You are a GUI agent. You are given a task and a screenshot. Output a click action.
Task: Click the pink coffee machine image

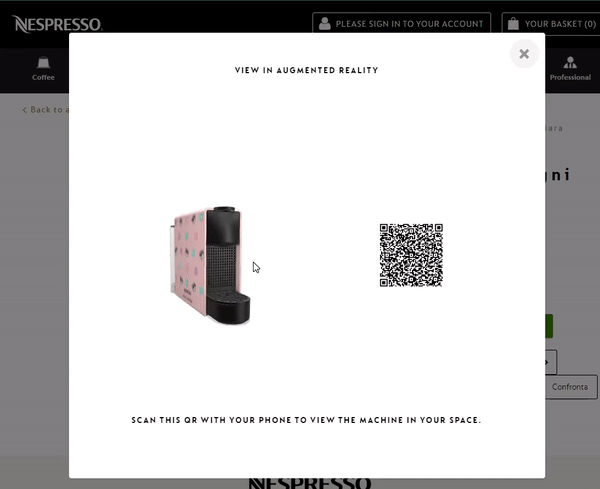pos(210,265)
